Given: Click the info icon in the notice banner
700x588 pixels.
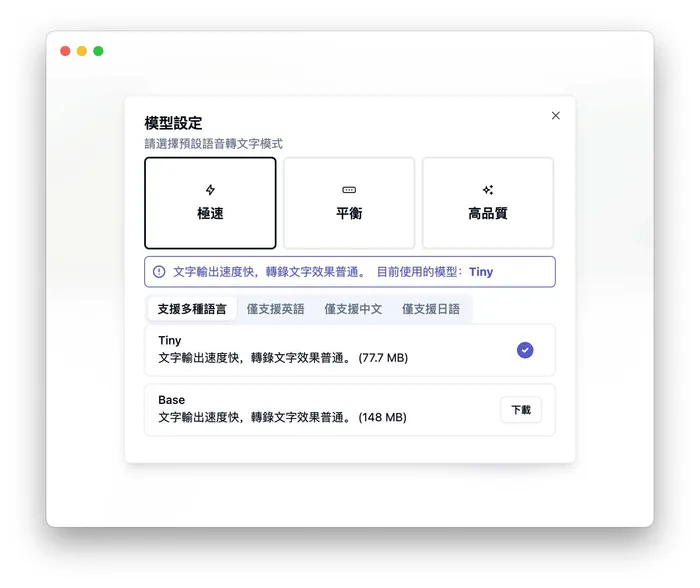Looking at the screenshot, I should tap(159, 272).
